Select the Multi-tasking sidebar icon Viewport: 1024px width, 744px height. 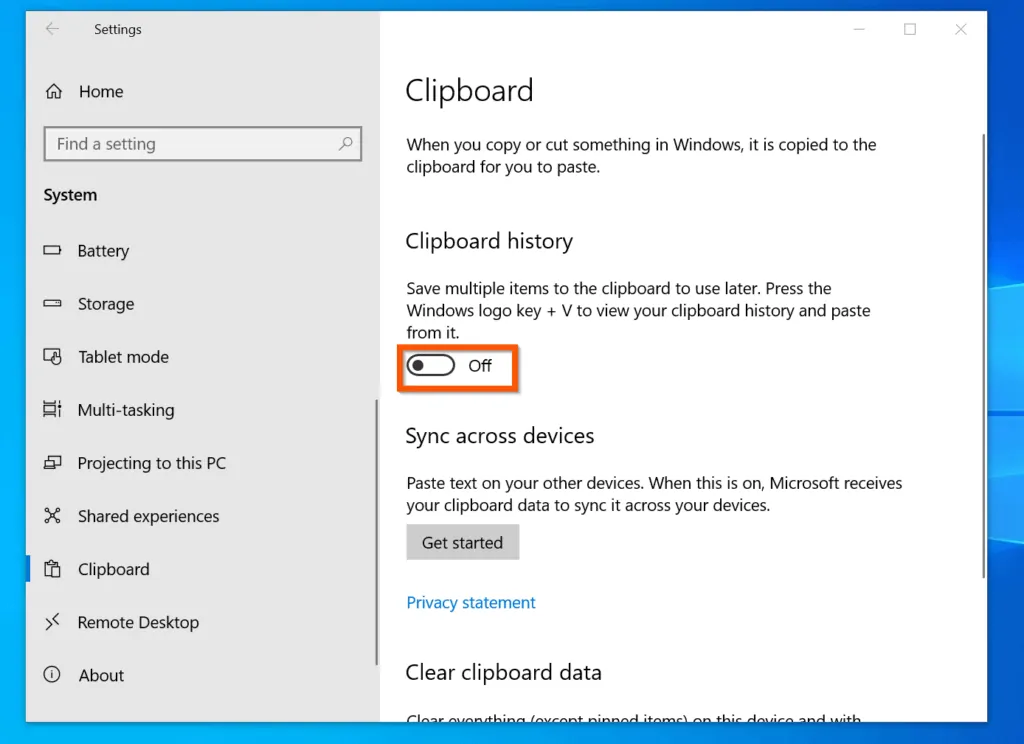[53, 410]
